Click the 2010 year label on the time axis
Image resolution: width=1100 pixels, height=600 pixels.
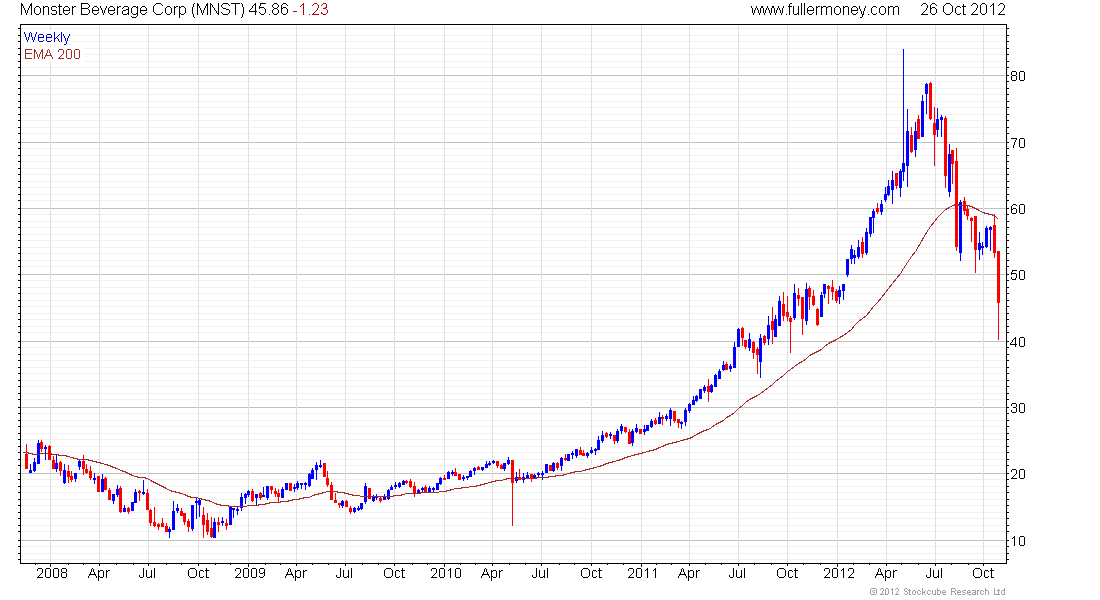point(445,573)
